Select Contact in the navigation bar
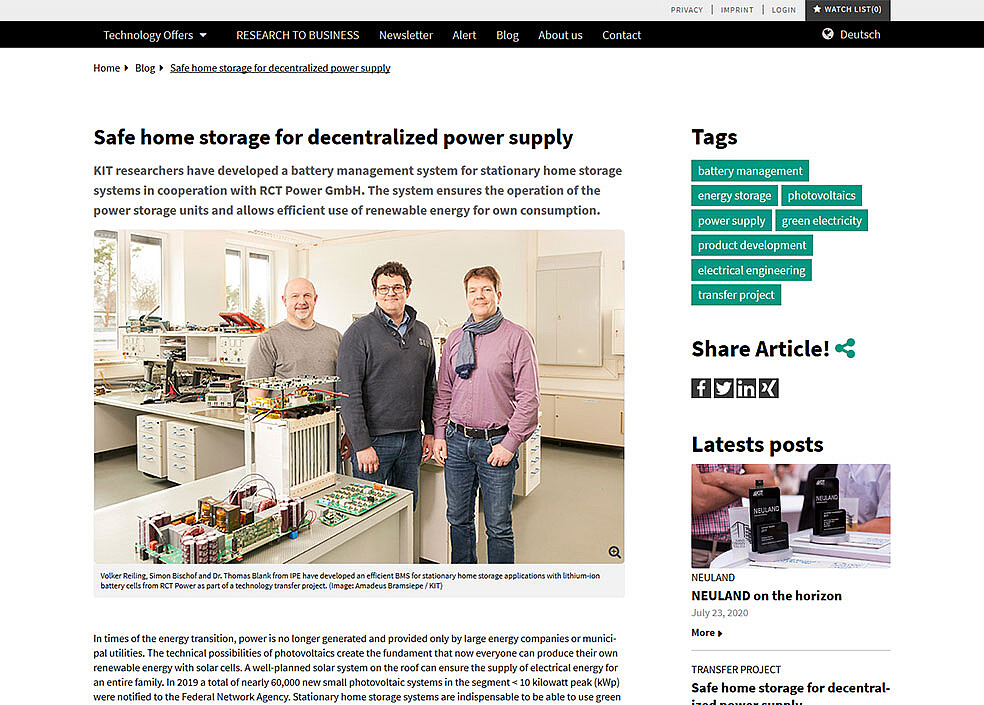Viewport: 984px width, 705px height. pos(621,34)
